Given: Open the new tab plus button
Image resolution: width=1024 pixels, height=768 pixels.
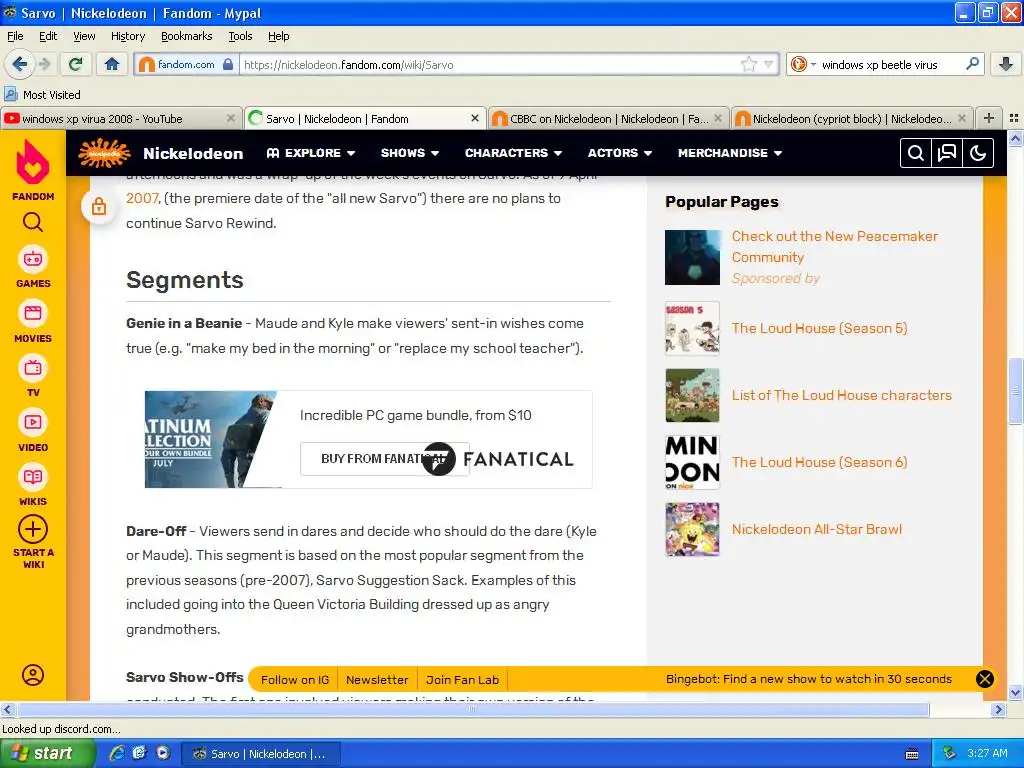Looking at the screenshot, I should 989,118.
